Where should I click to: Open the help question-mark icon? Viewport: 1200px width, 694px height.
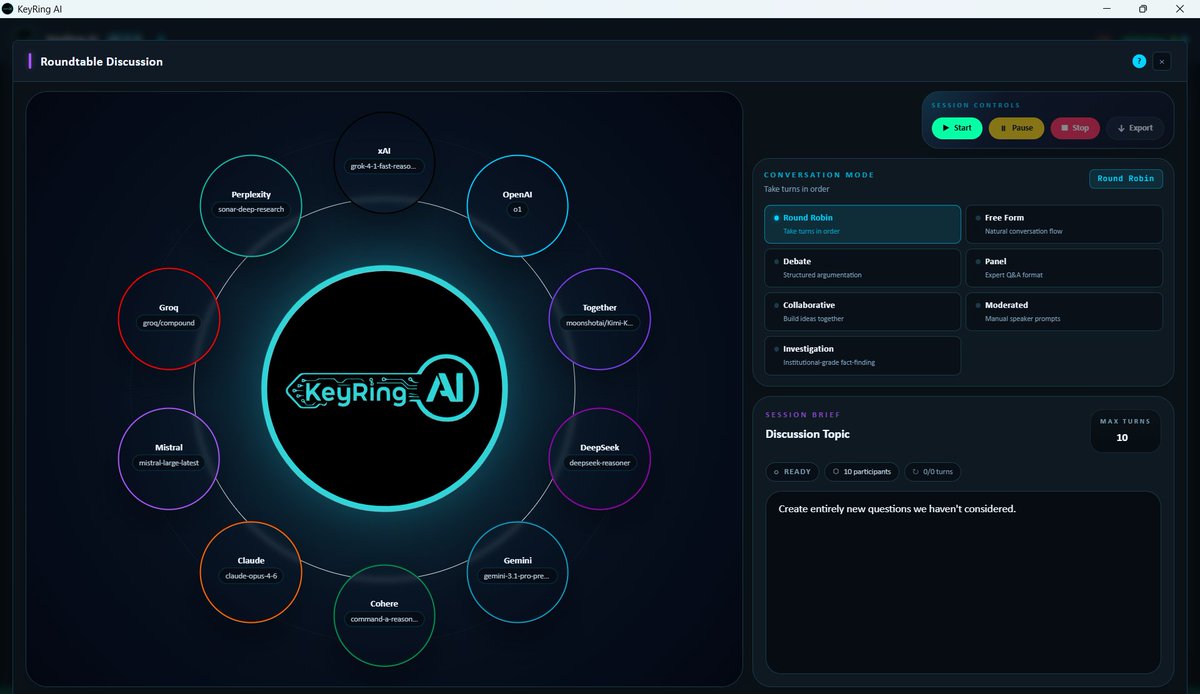click(x=1139, y=61)
